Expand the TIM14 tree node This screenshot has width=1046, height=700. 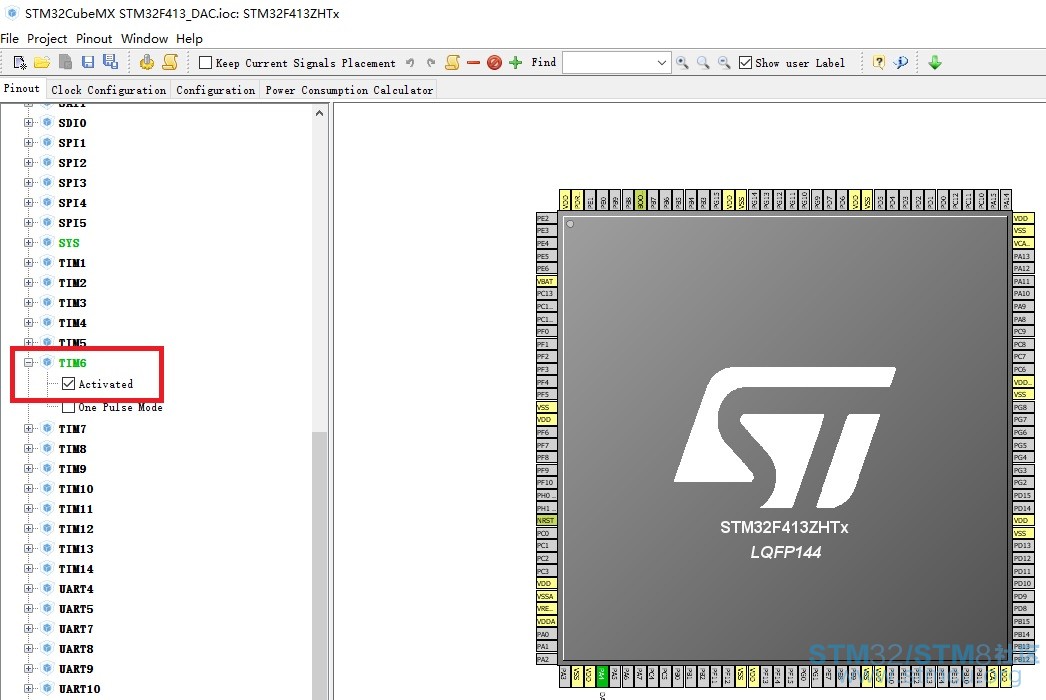(28, 569)
